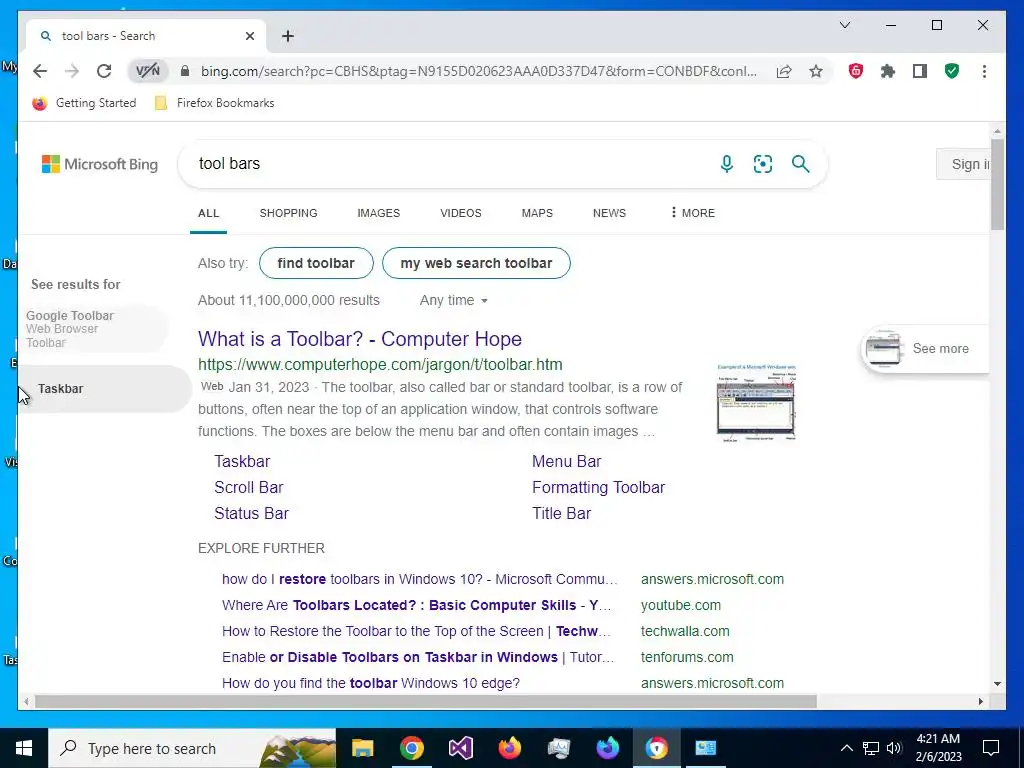This screenshot has width=1024, height=768.
Task: Click the scroll down arrow
Action: (997, 684)
